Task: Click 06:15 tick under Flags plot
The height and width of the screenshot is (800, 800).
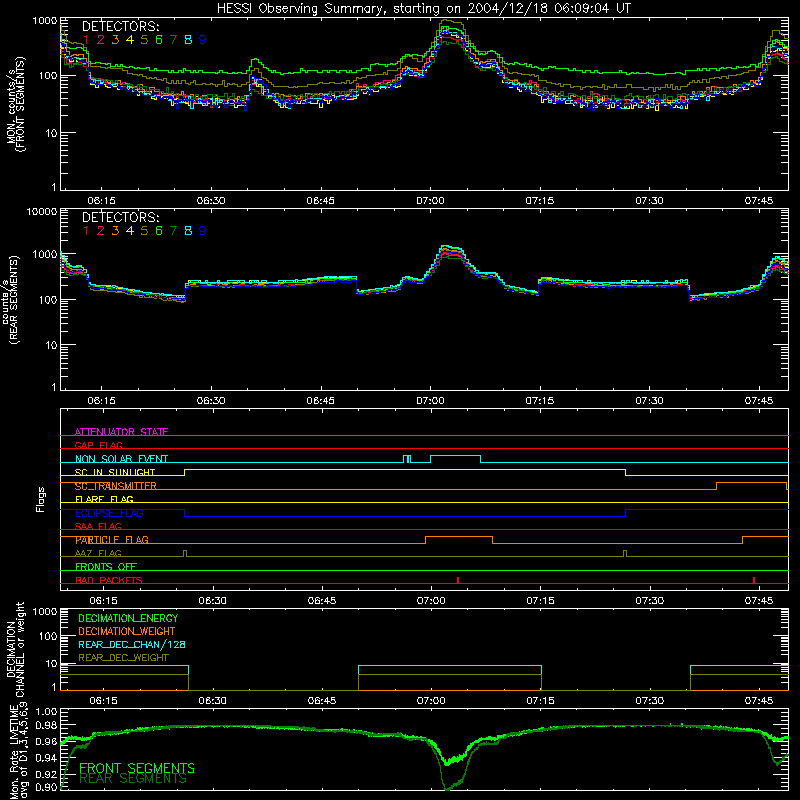Action: 103,601
